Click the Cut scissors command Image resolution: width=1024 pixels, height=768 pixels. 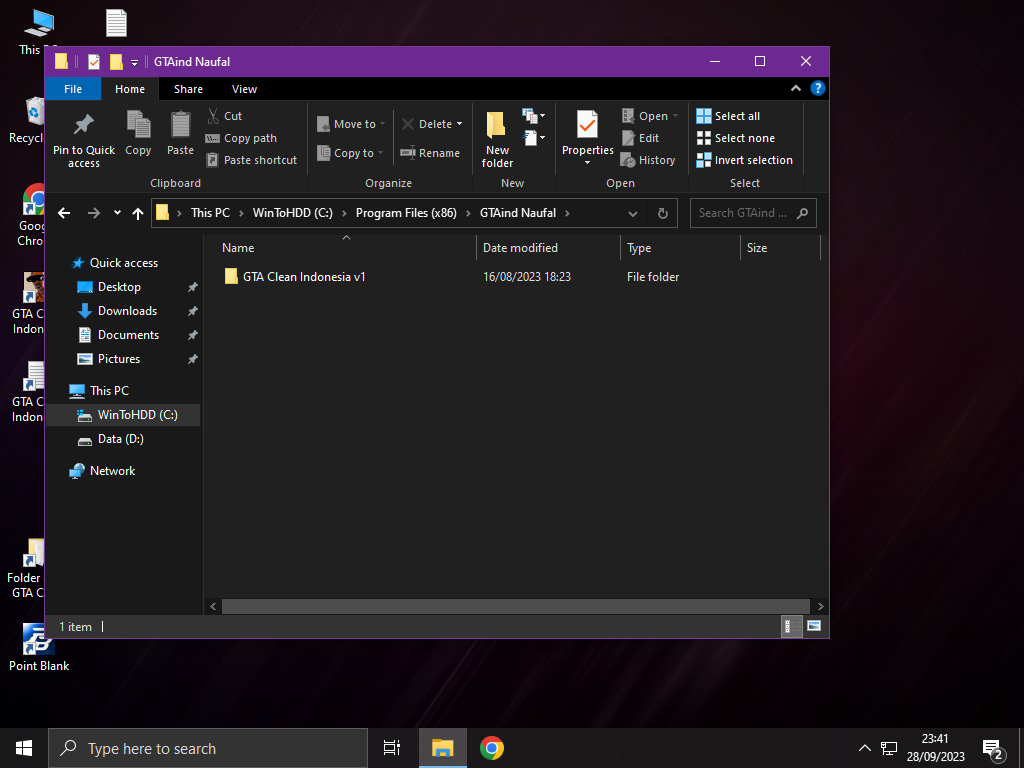224,116
